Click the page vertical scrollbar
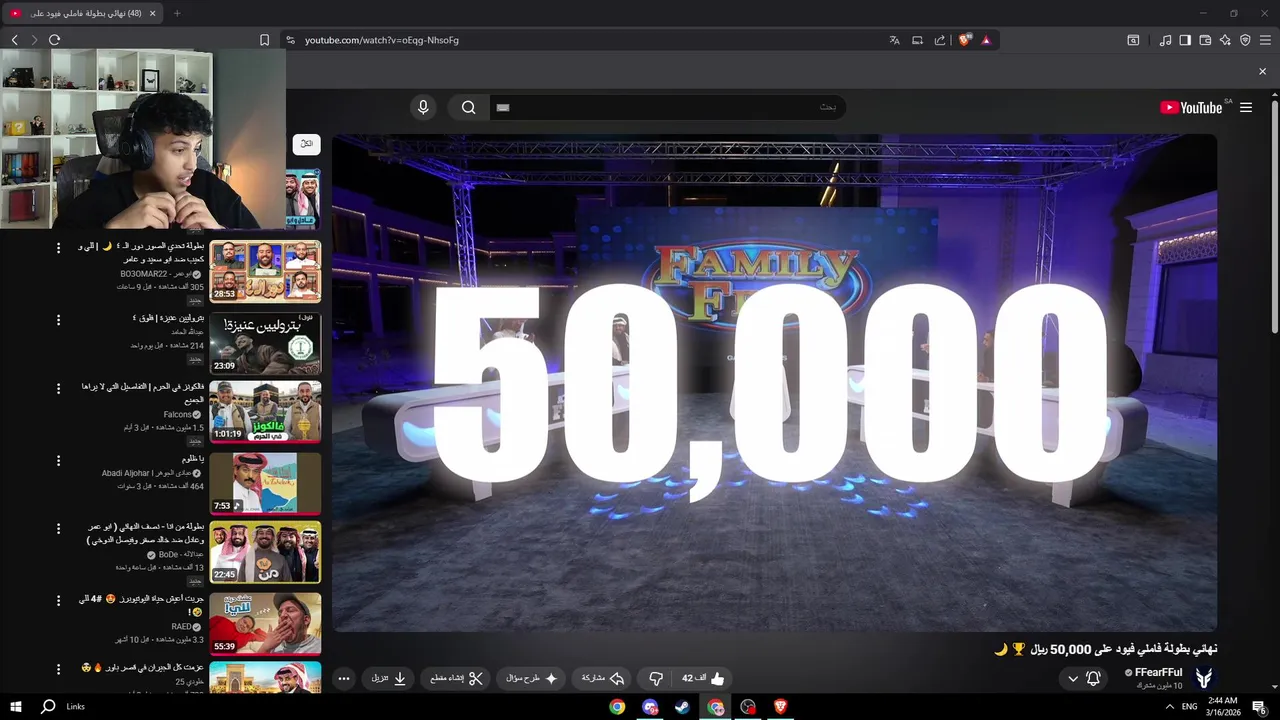The image size is (1280, 720). point(1274,215)
